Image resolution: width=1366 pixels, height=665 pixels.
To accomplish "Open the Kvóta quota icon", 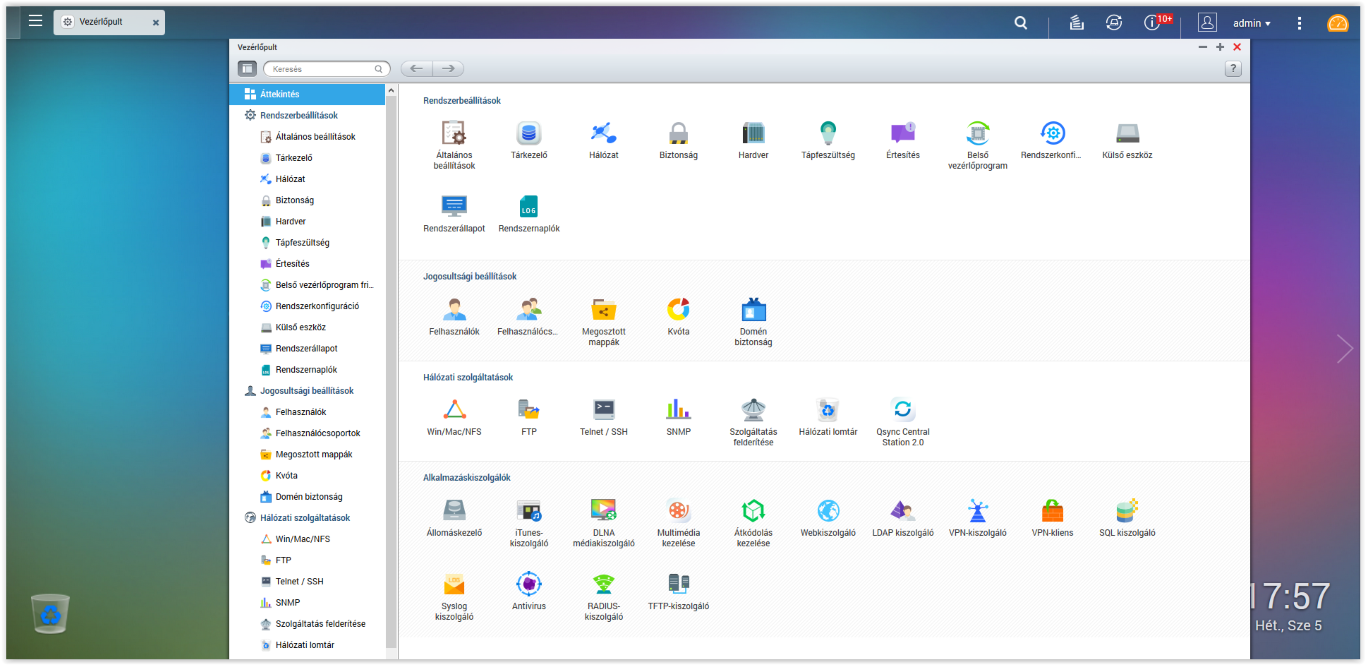I will 678,309.
